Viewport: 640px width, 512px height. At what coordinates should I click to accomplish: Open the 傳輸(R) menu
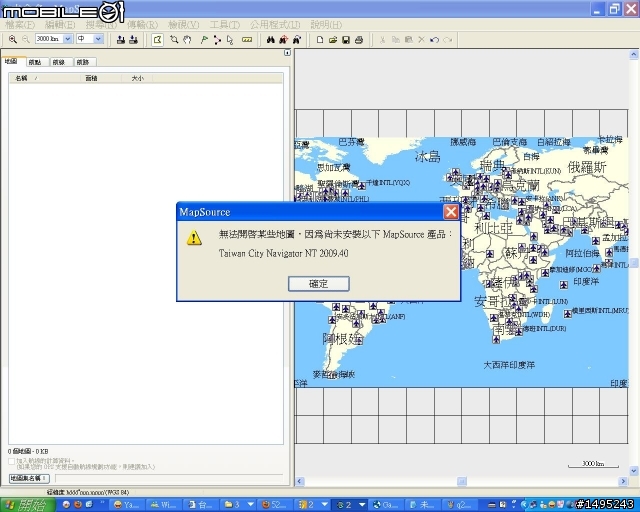(142, 25)
